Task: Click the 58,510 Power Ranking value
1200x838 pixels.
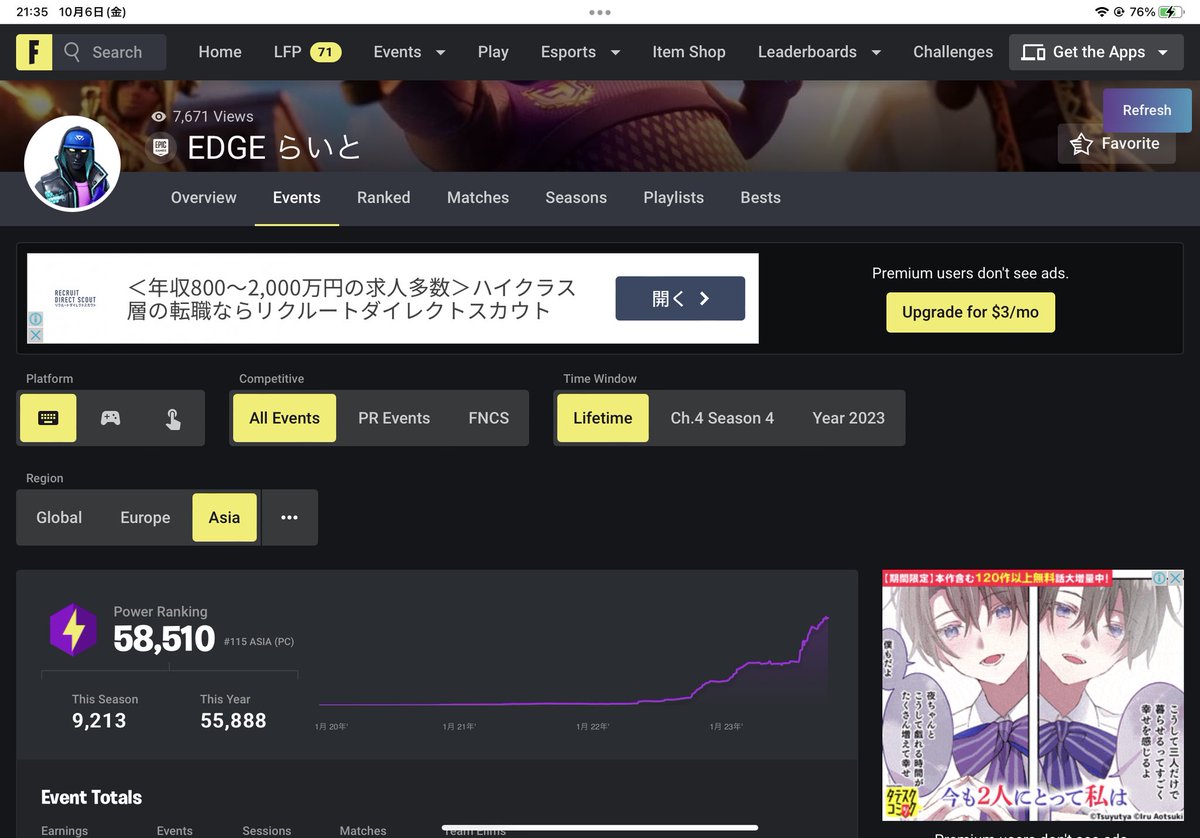Action: (164, 639)
